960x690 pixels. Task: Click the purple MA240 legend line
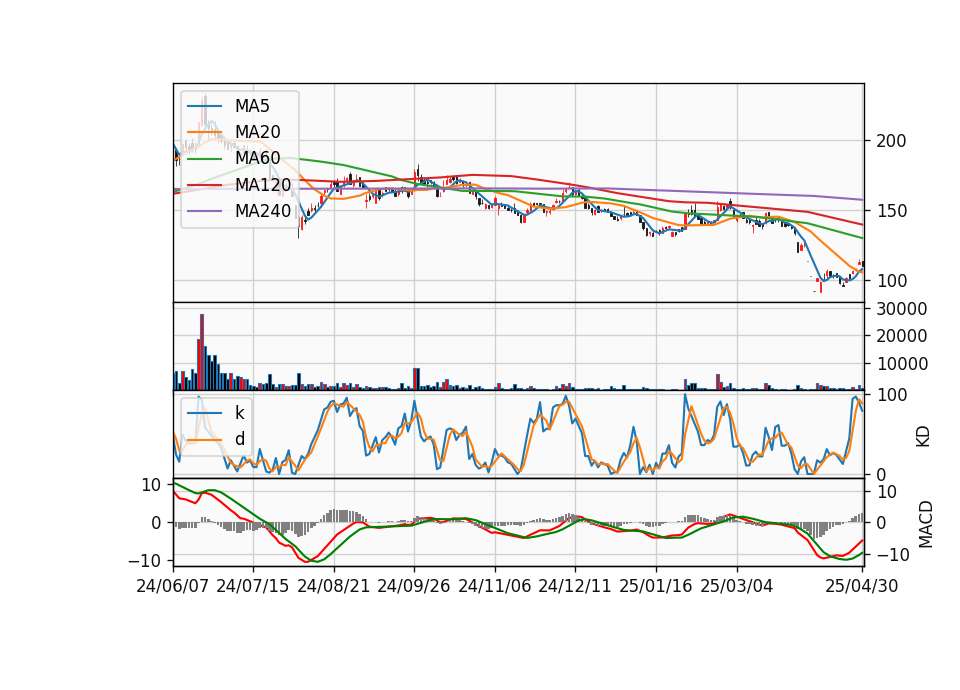[x=204, y=211]
